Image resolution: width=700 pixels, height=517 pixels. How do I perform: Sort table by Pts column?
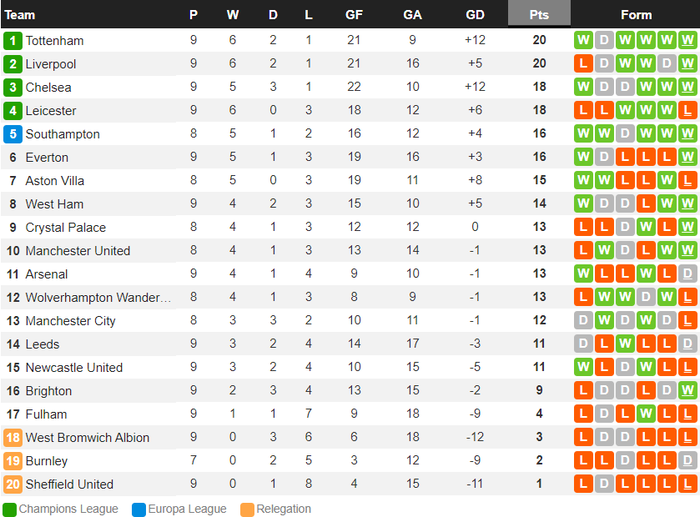click(x=539, y=15)
